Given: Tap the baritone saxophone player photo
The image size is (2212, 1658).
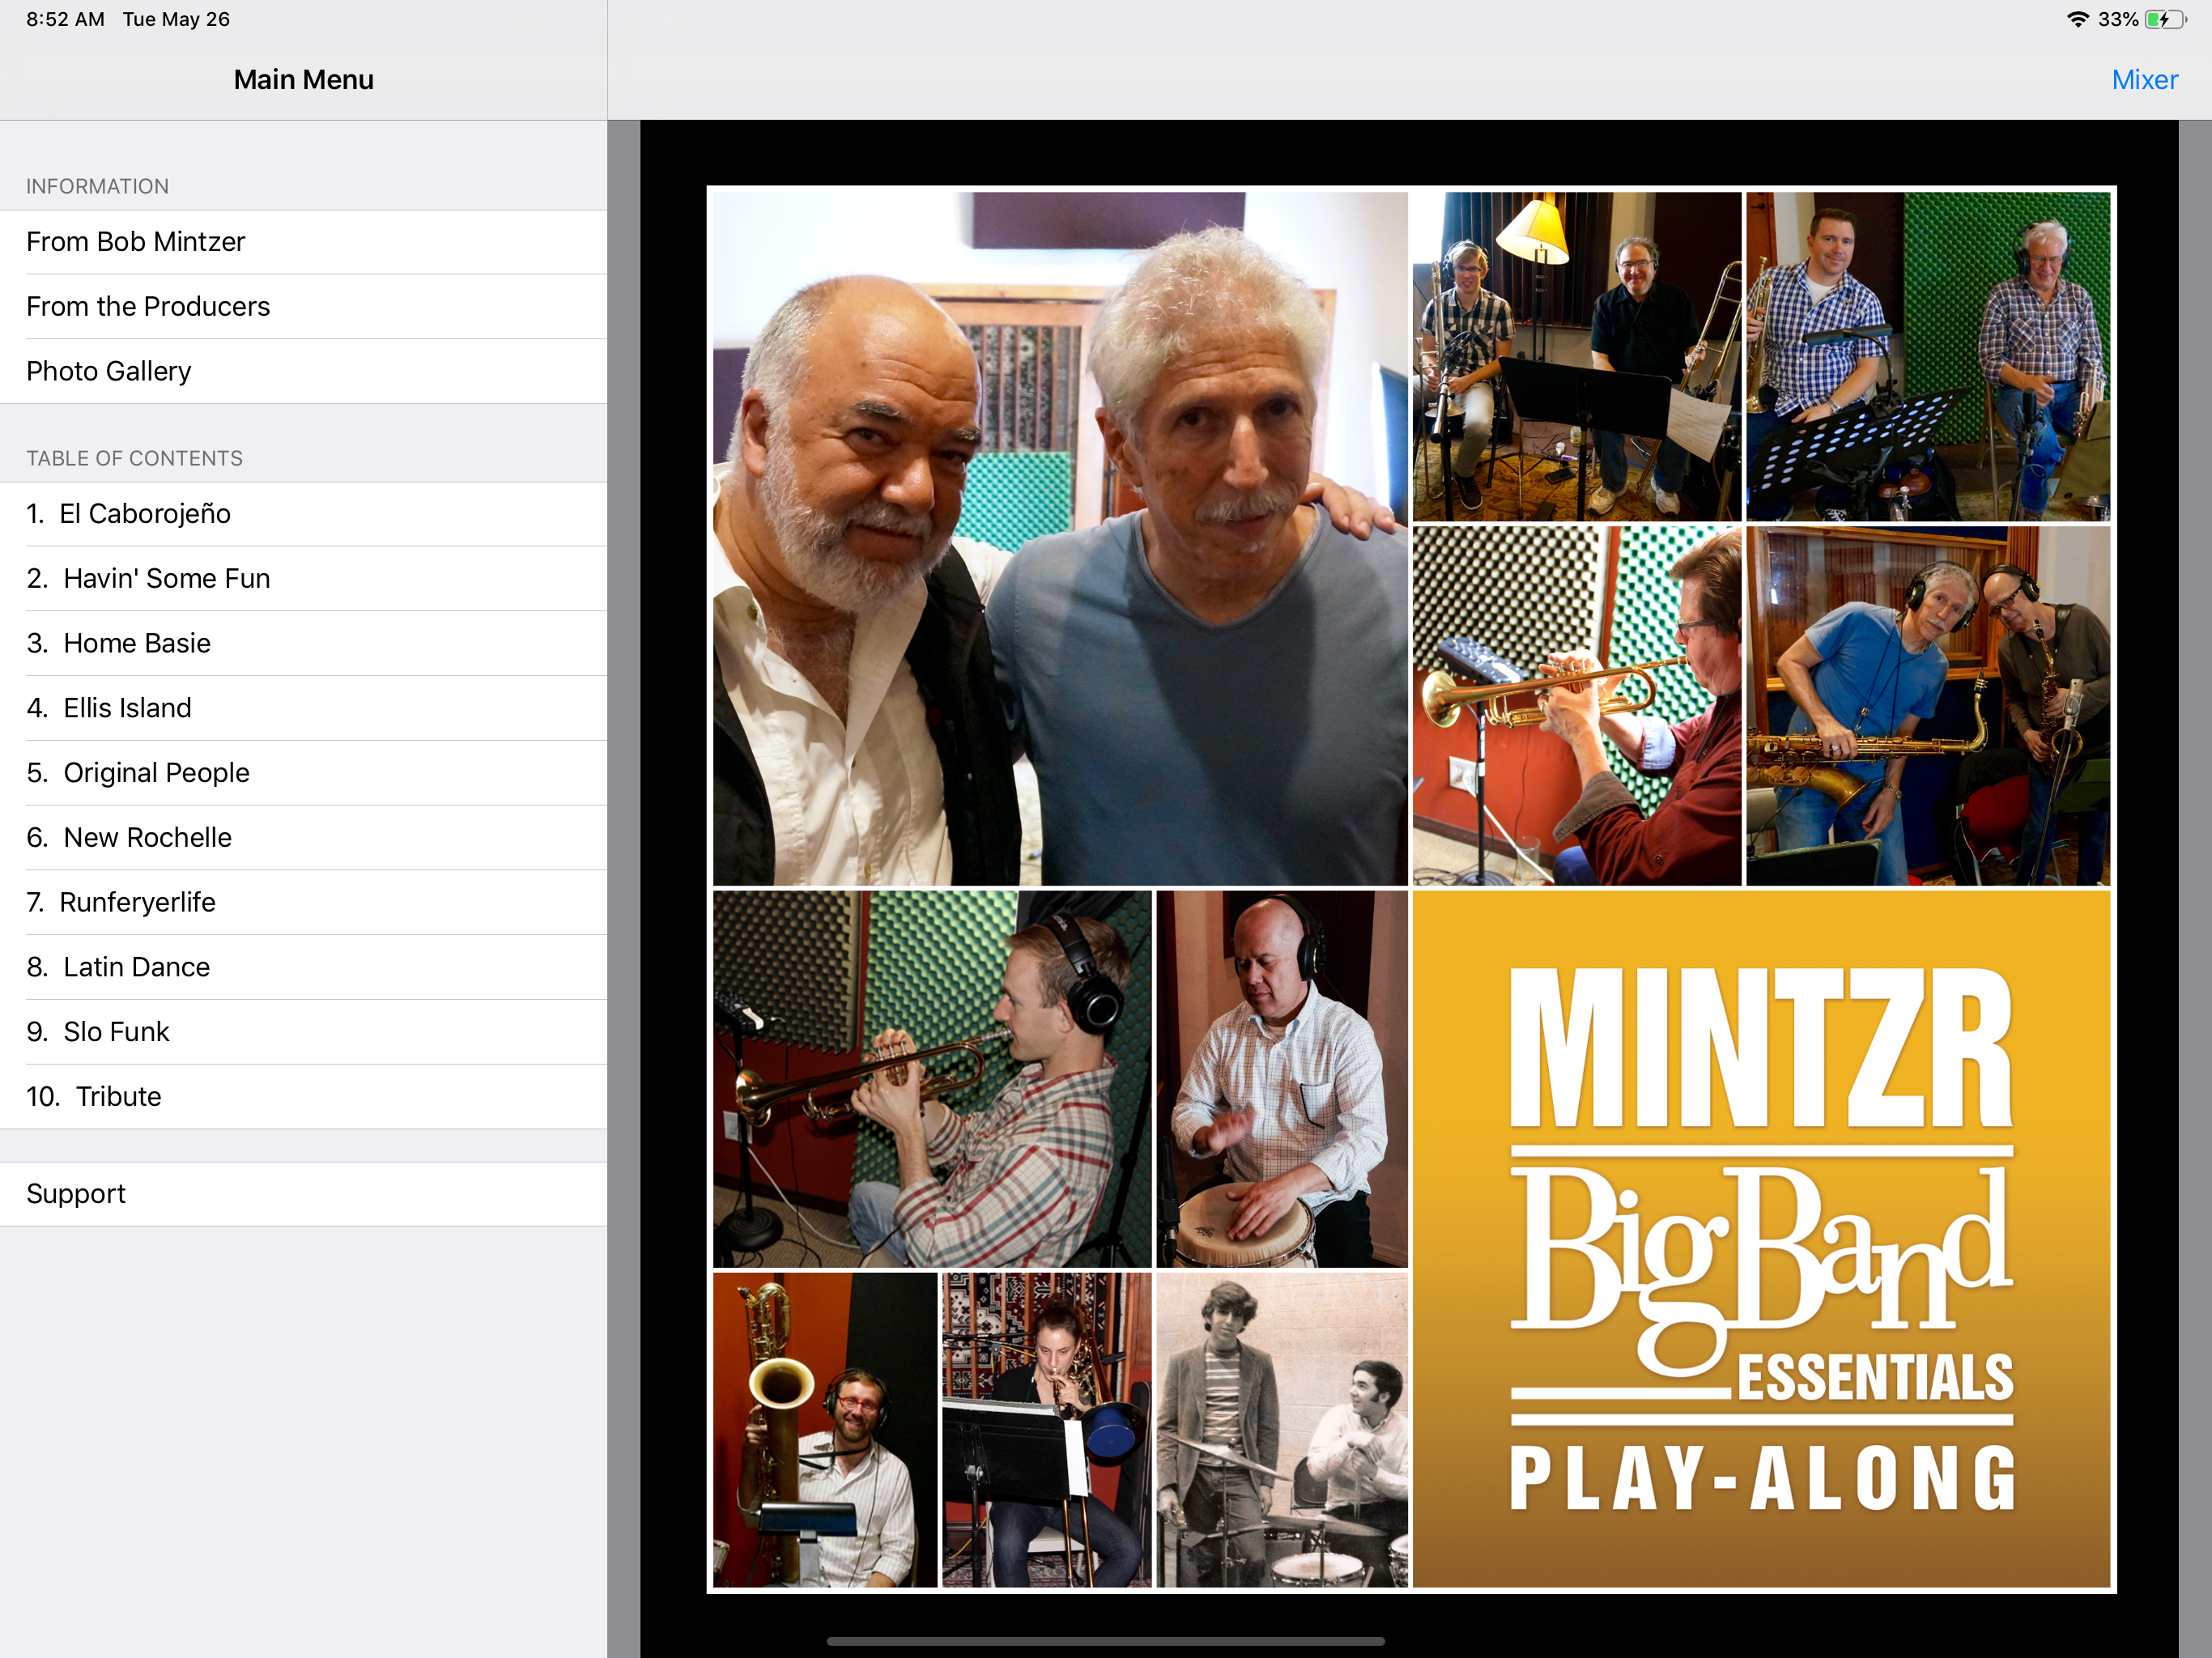Looking at the screenshot, I should [825, 1430].
